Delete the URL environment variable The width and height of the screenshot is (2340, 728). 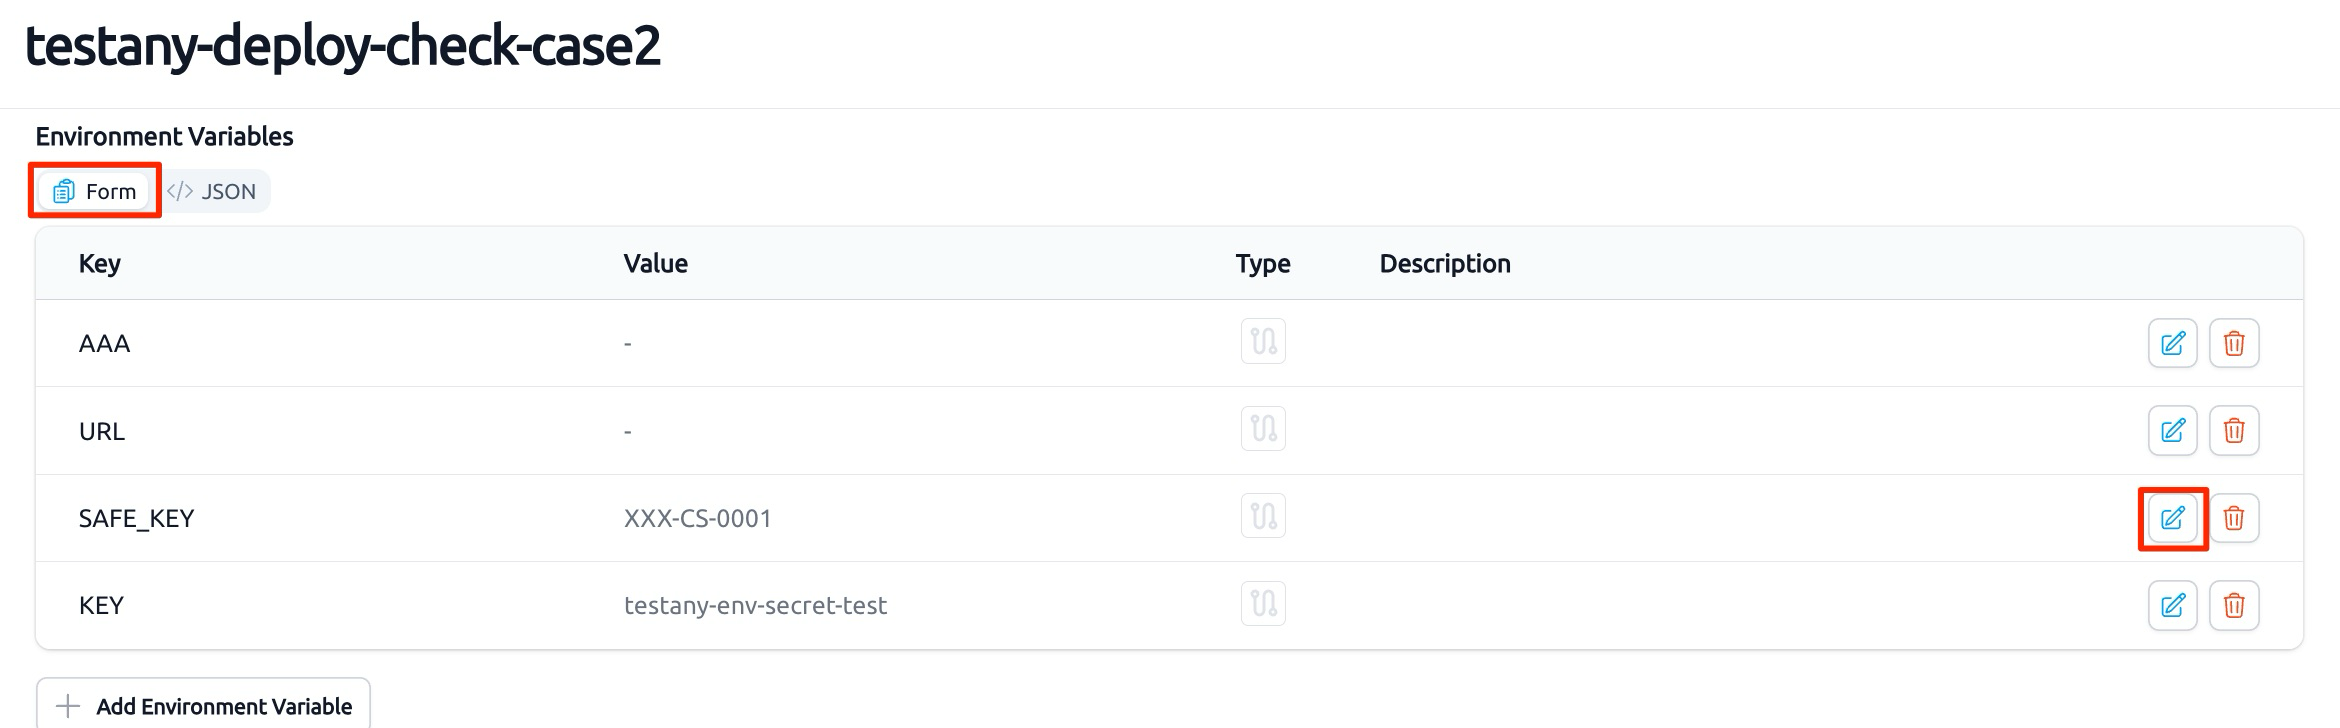tap(2234, 430)
